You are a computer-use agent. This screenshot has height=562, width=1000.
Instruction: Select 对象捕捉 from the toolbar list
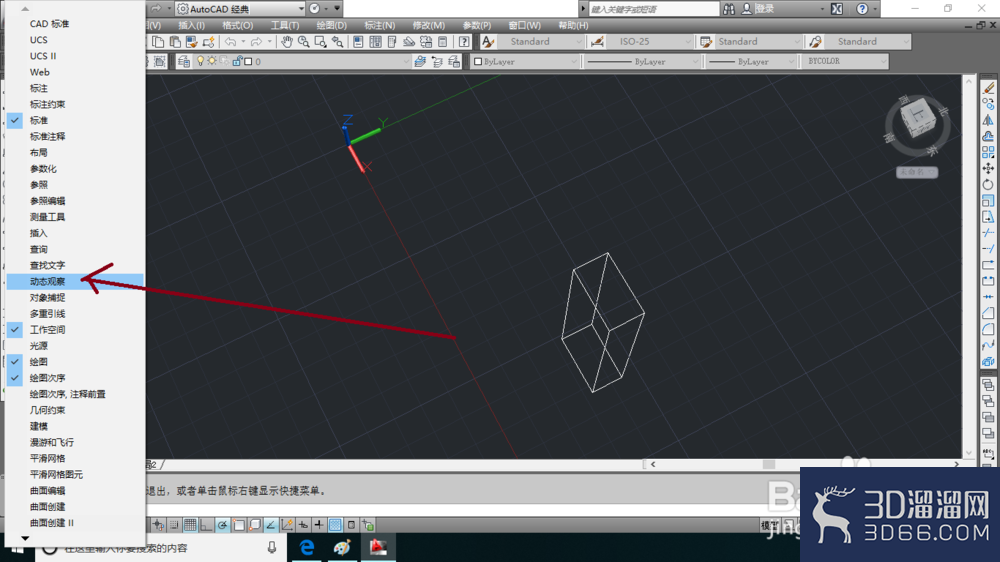tap(75, 298)
